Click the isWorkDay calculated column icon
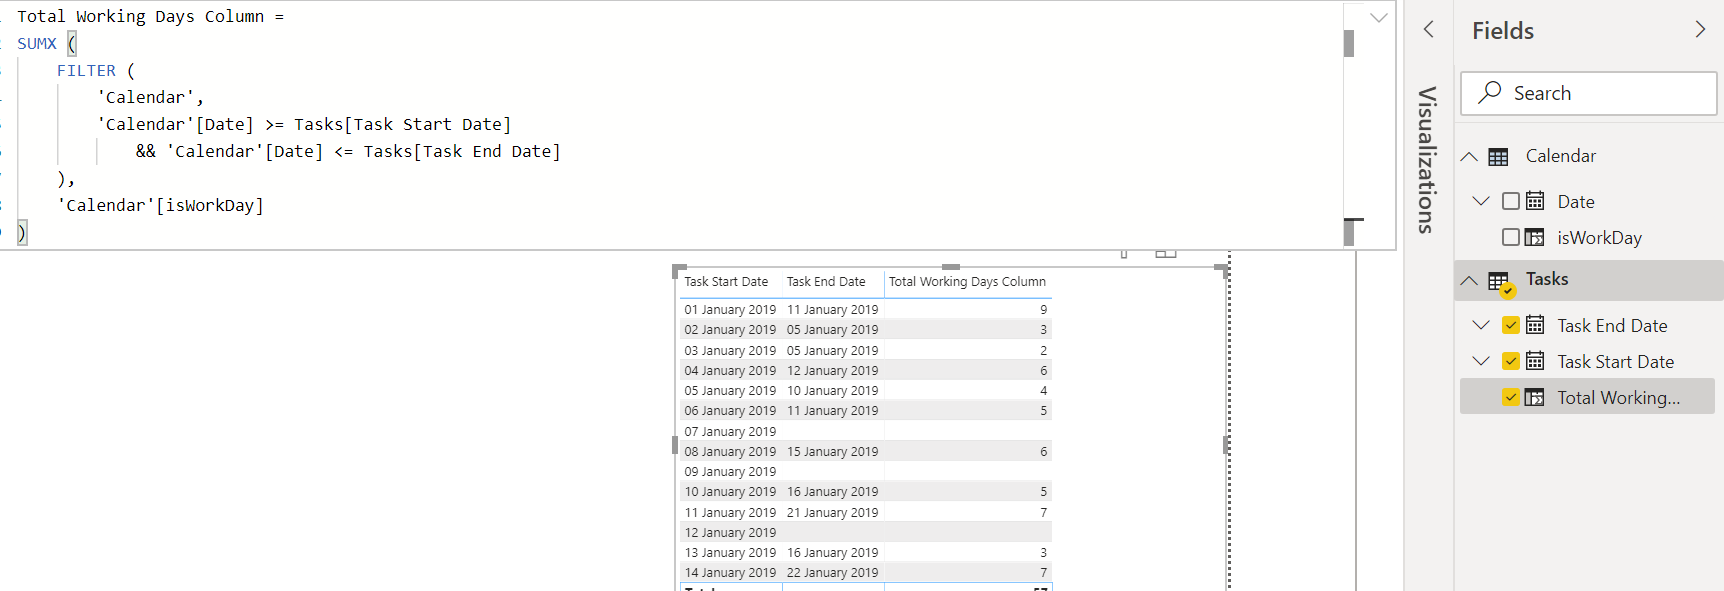 1535,237
